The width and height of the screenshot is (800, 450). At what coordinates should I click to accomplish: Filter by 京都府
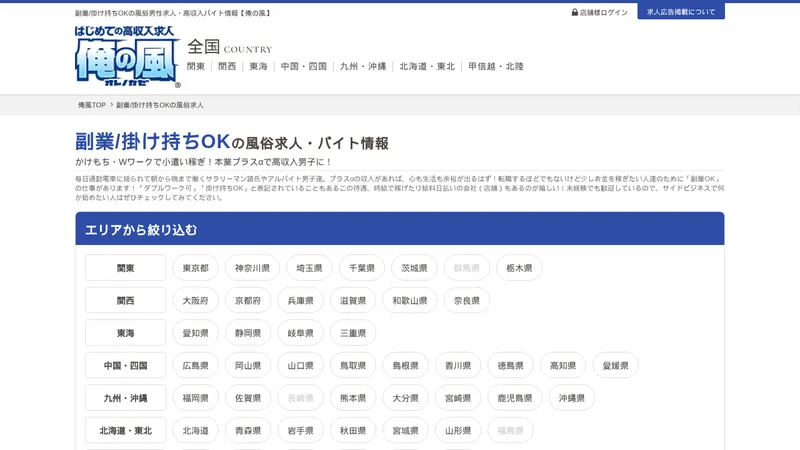pos(248,301)
